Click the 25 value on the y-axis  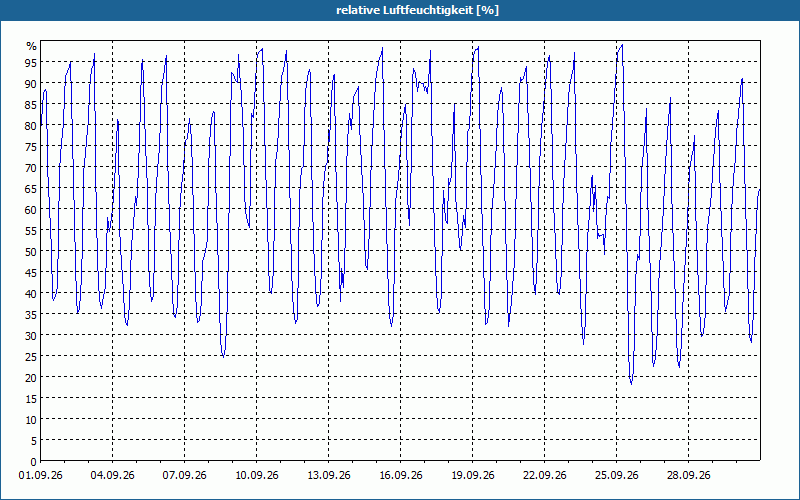coord(31,357)
